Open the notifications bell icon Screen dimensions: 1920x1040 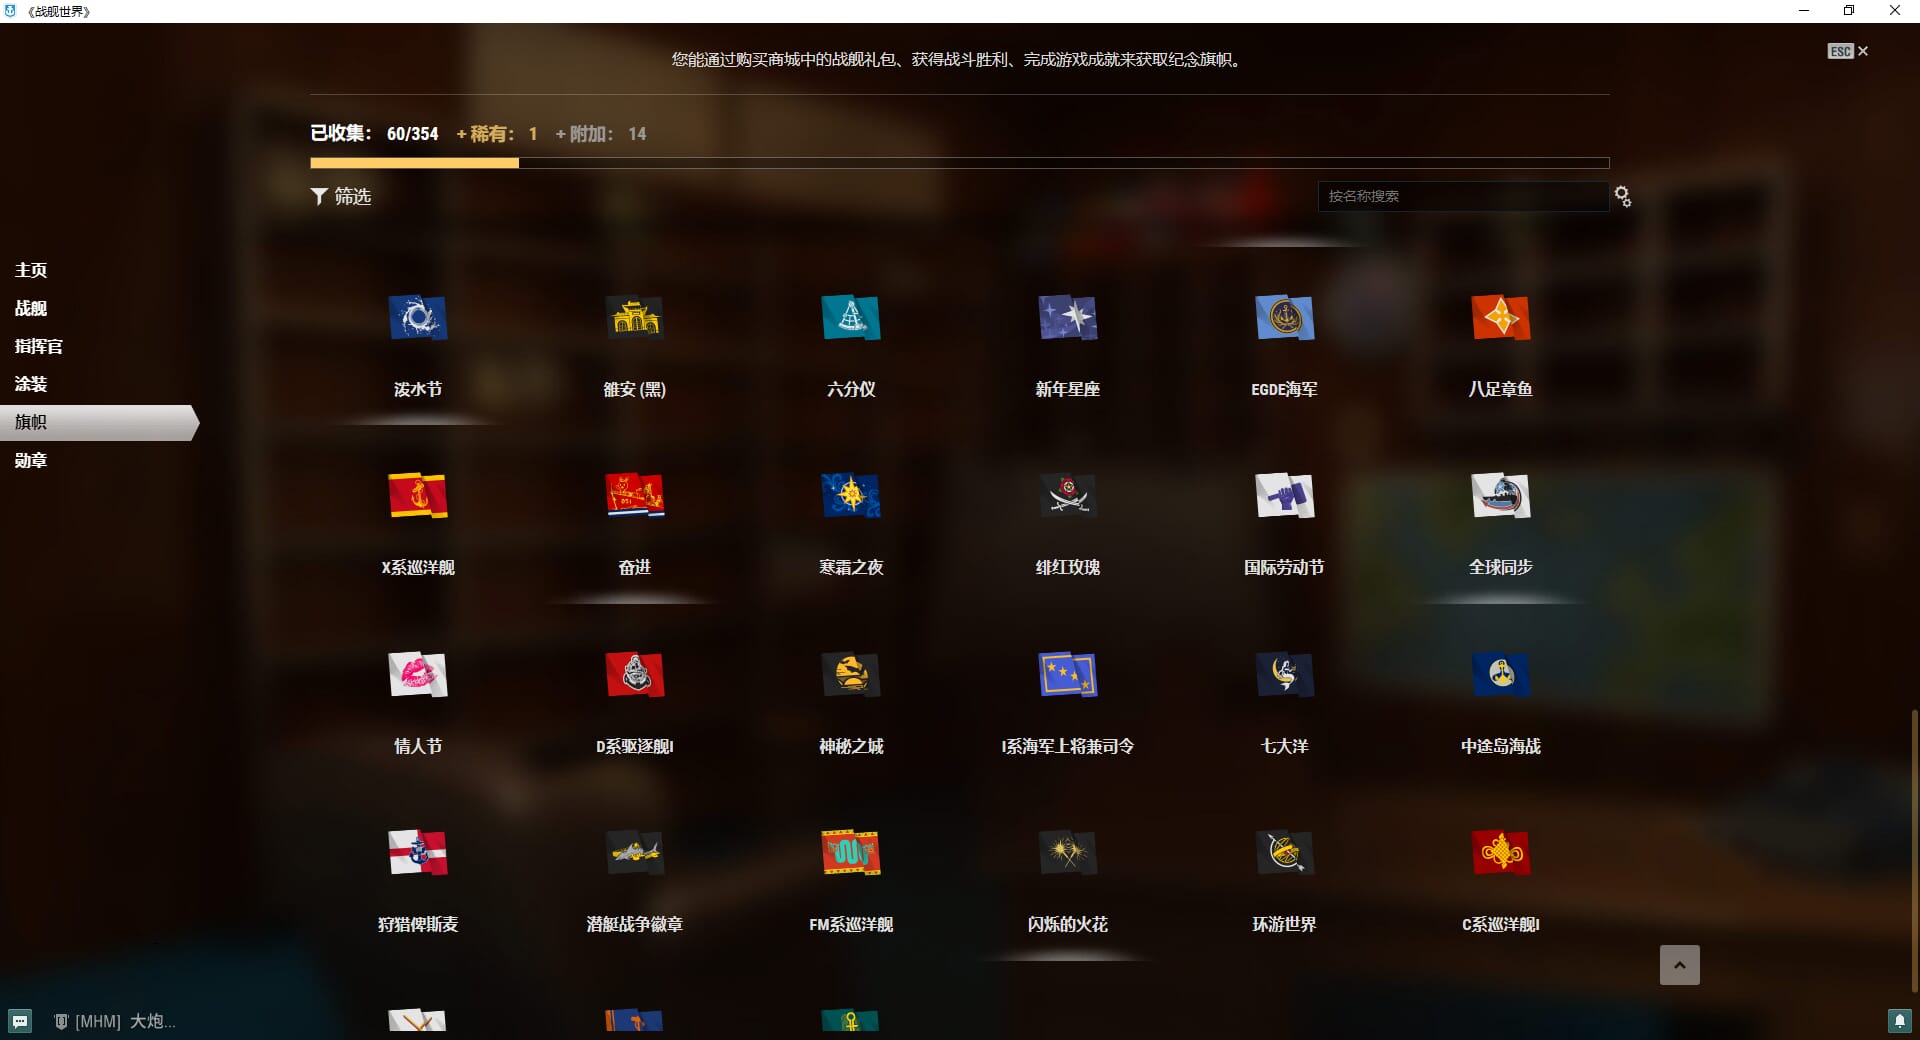pos(1899,1021)
